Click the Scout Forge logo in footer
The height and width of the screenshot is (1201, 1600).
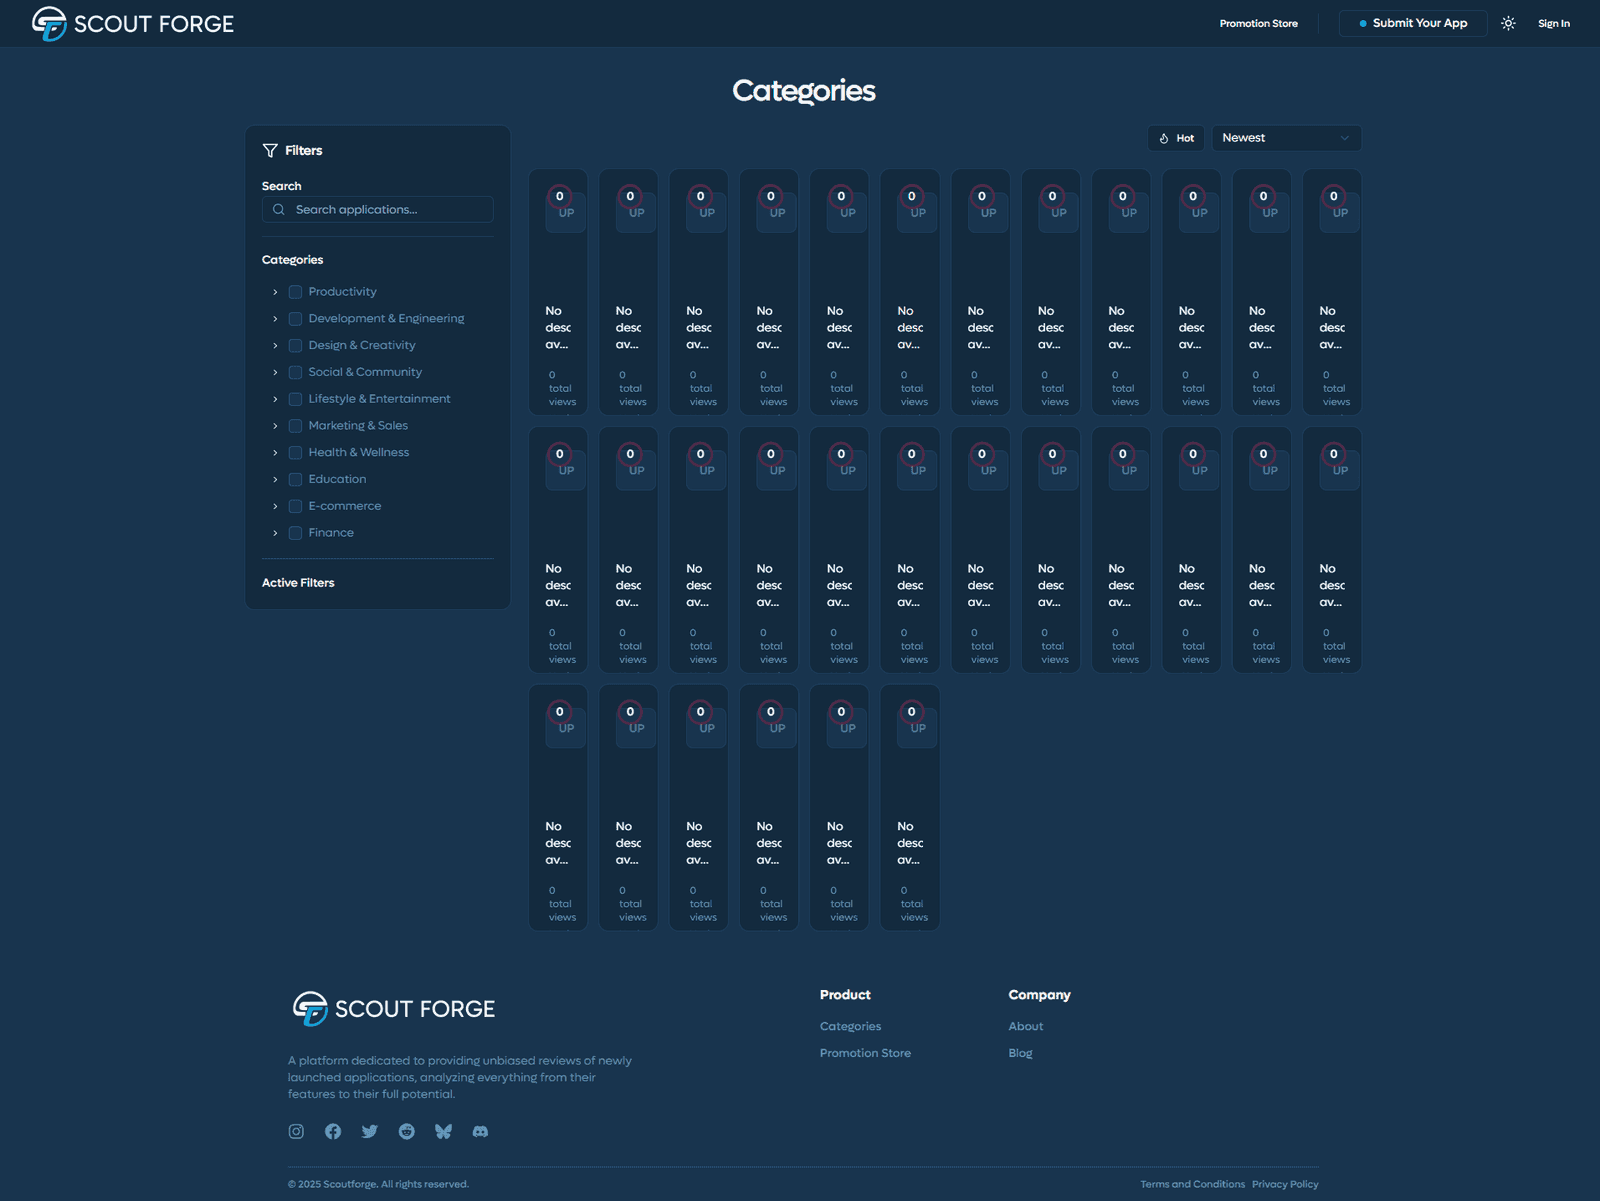[393, 1009]
